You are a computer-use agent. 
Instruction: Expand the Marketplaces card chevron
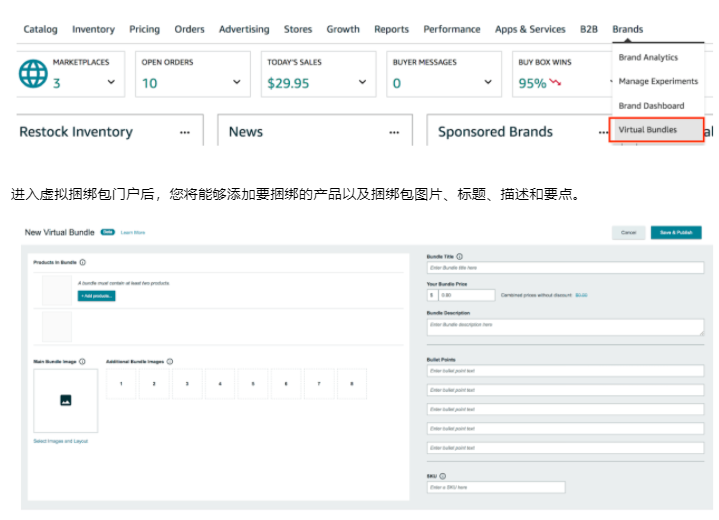coord(111,82)
